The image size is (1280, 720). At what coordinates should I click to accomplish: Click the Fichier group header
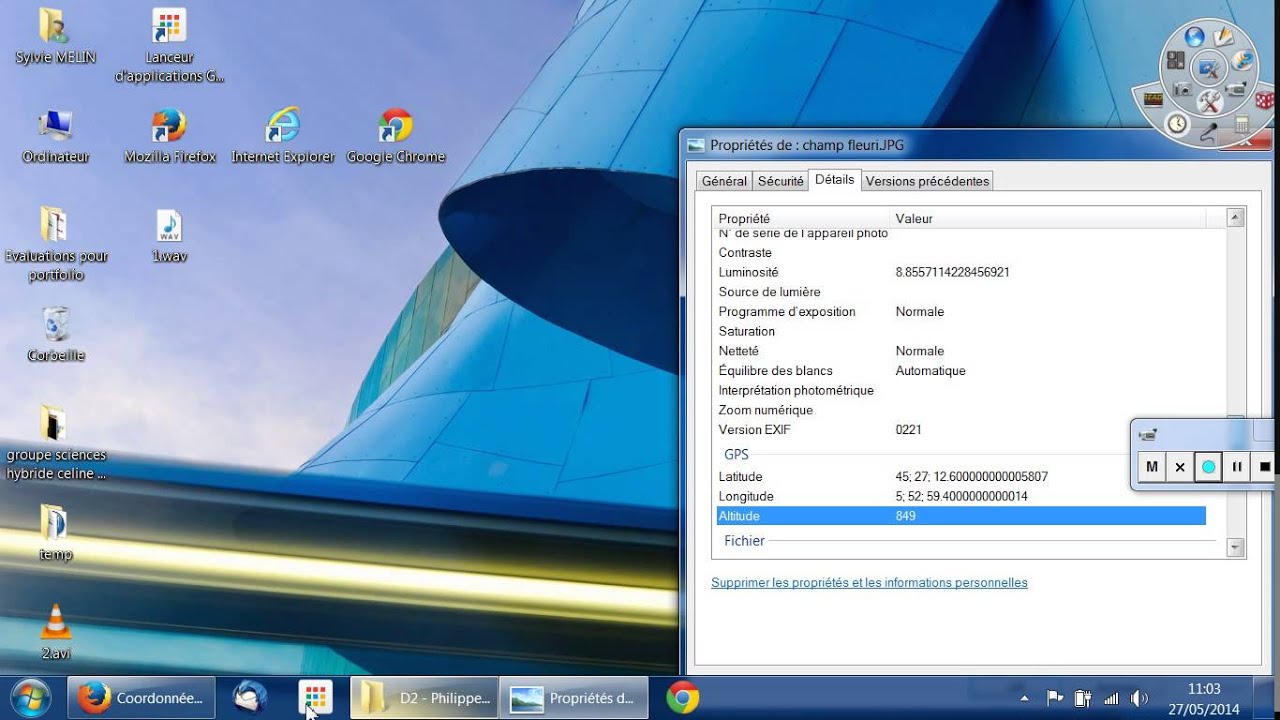[744, 541]
